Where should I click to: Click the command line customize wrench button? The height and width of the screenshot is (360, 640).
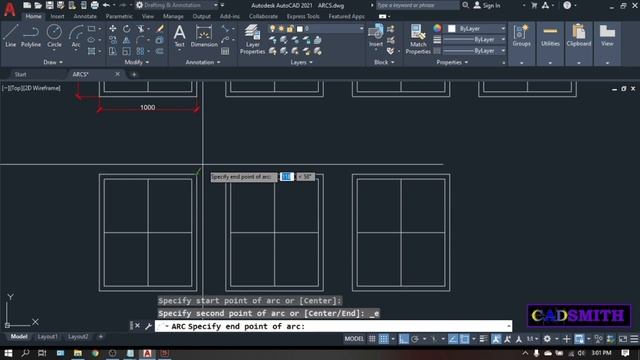click(x=148, y=326)
